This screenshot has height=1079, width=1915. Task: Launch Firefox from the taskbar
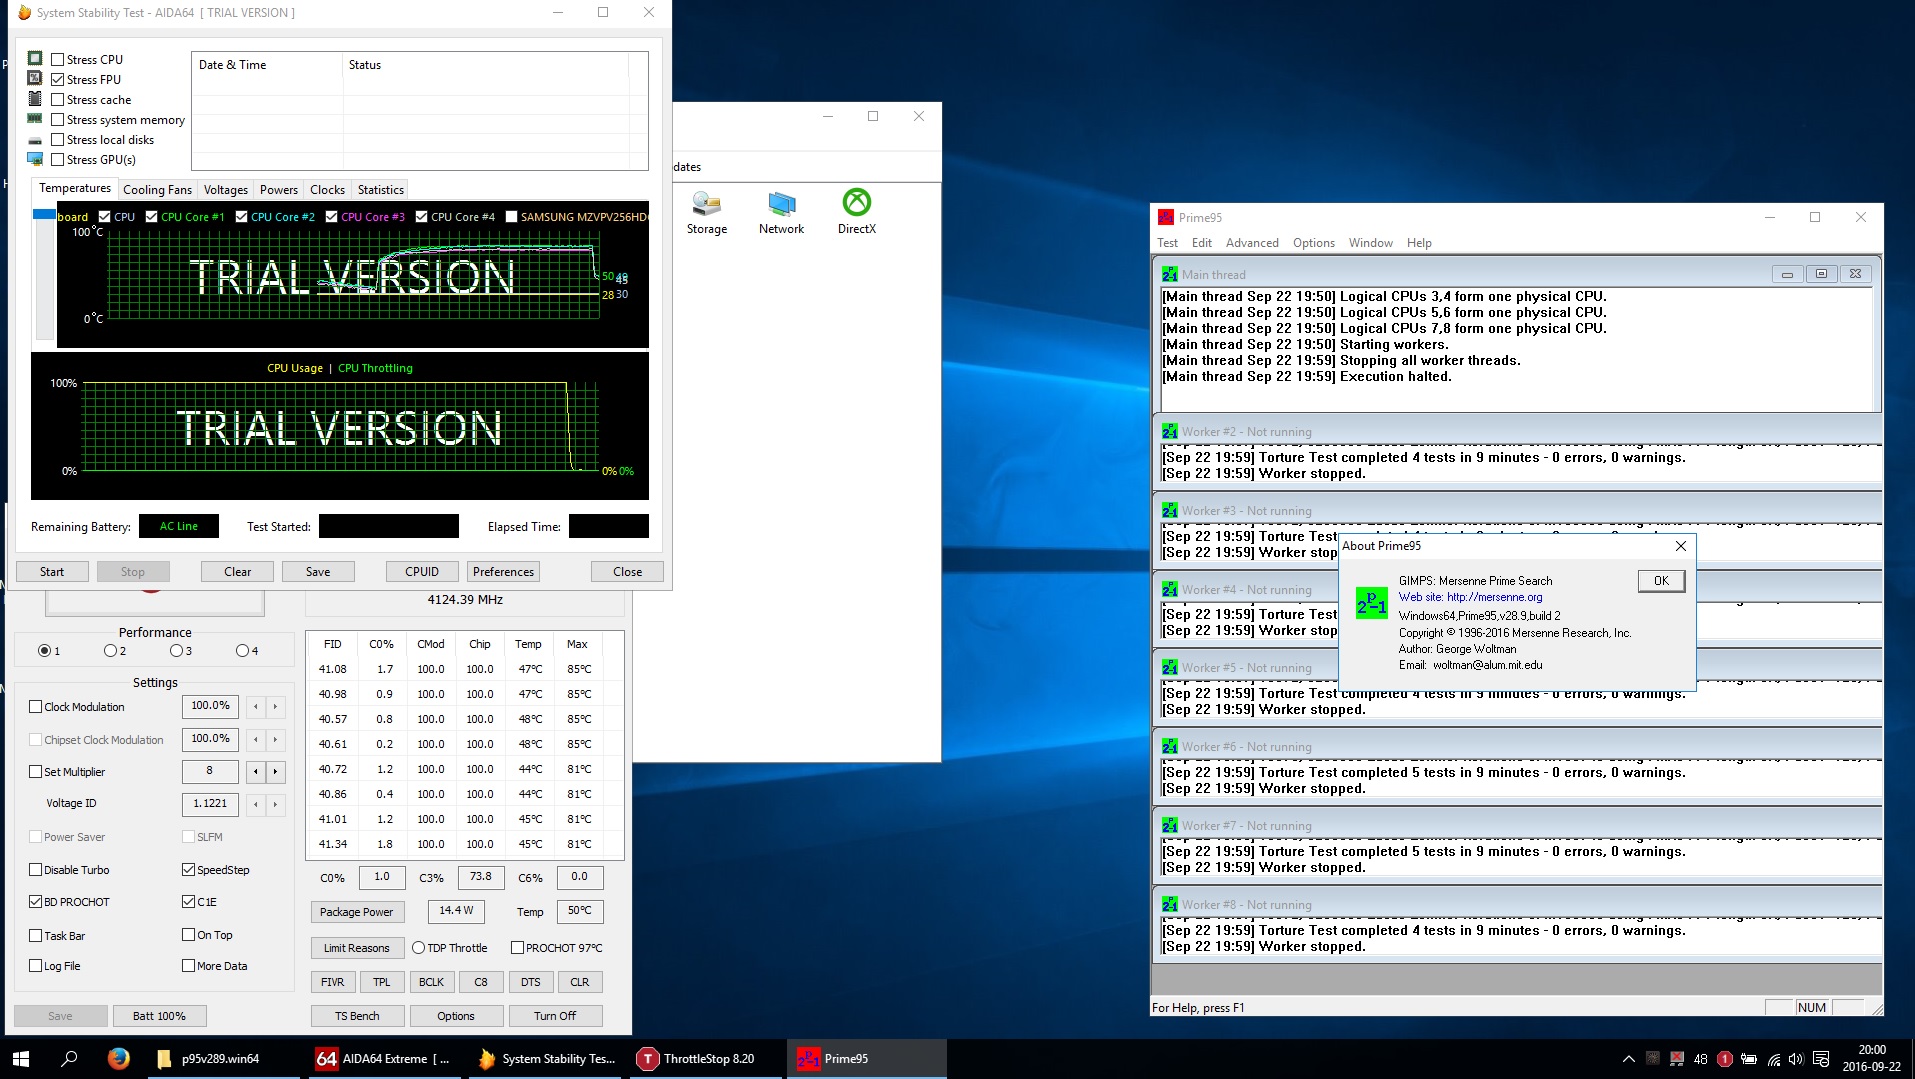(118, 1059)
